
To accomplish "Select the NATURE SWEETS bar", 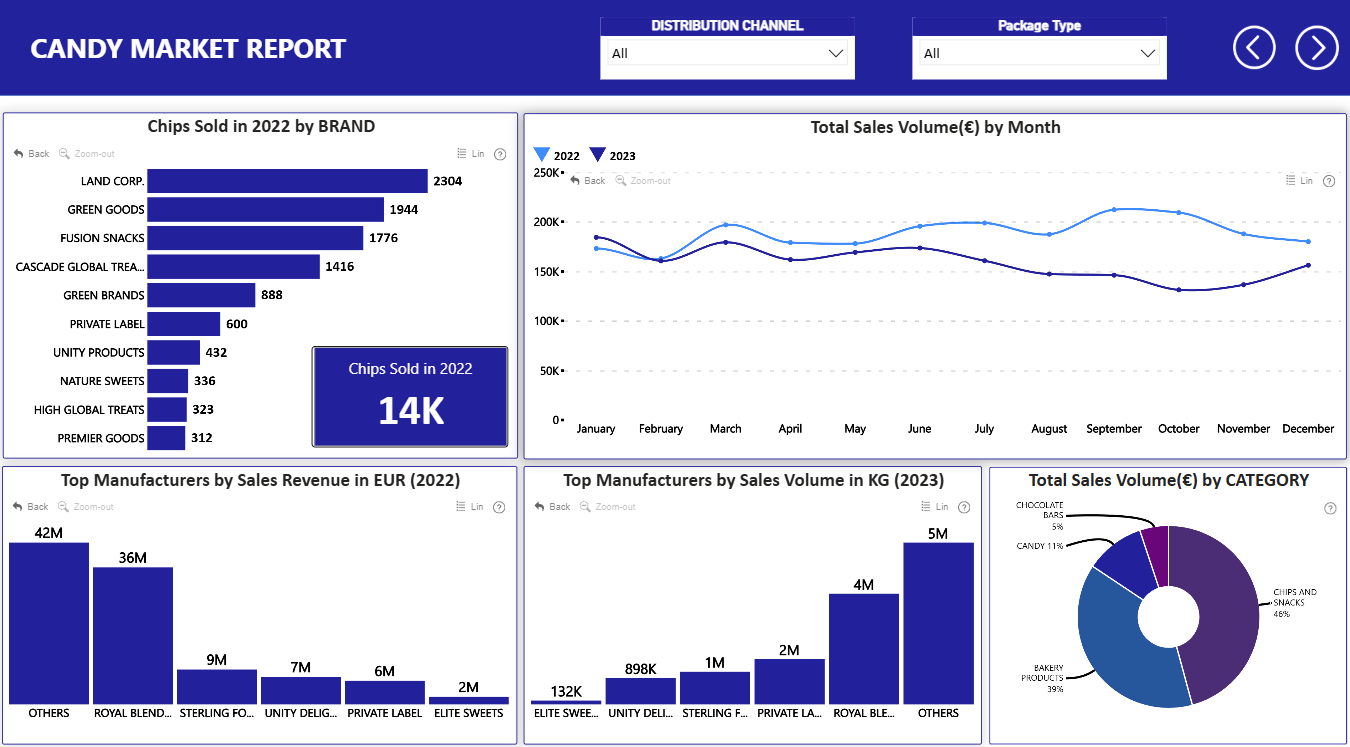I will (x=167, y=381).
